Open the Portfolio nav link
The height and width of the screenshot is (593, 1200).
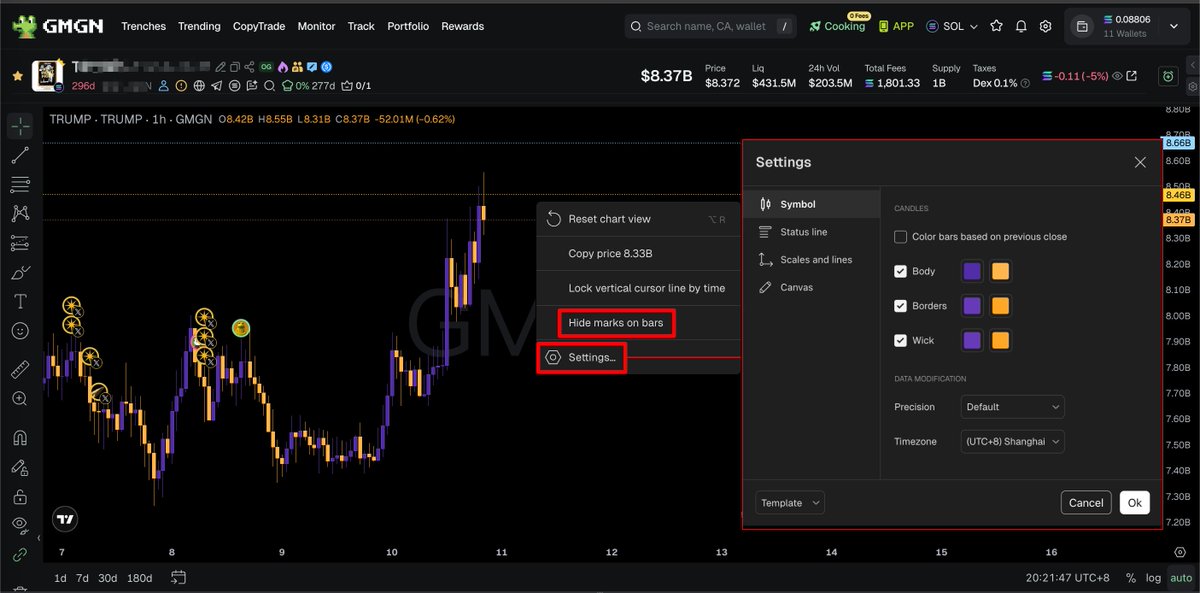(408, 26)
